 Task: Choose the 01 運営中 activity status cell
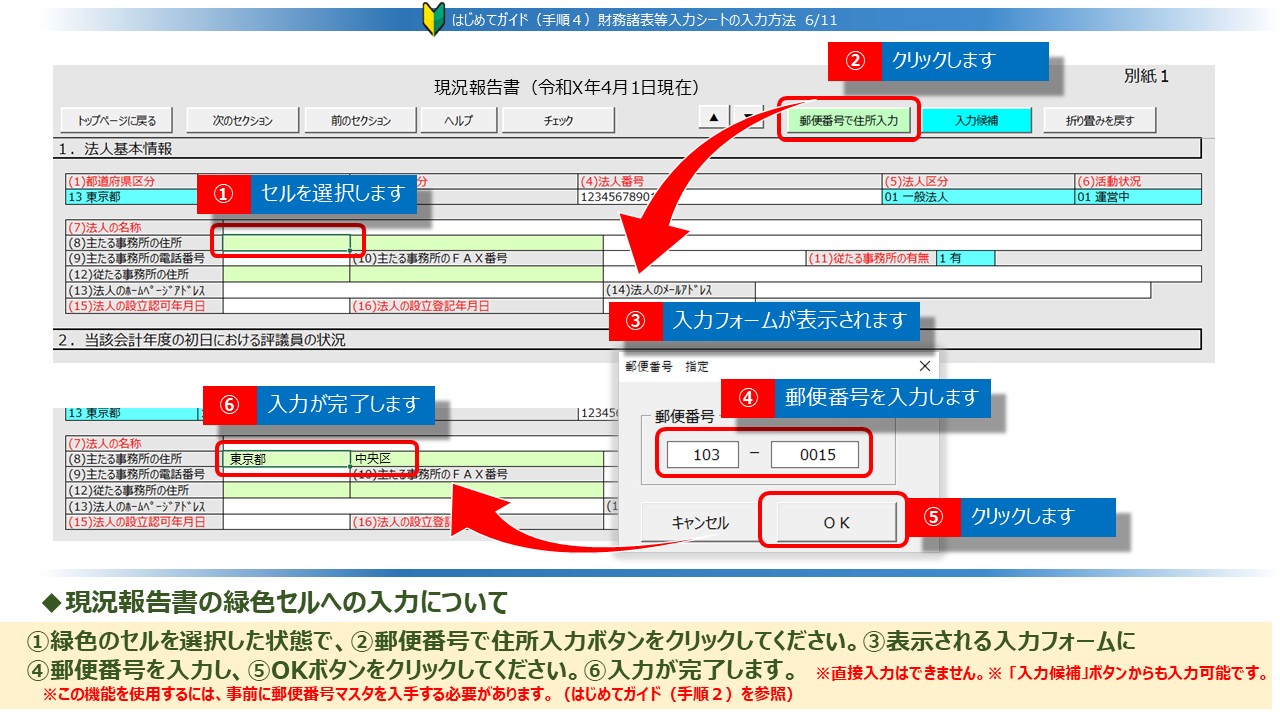click(1136, 197)
